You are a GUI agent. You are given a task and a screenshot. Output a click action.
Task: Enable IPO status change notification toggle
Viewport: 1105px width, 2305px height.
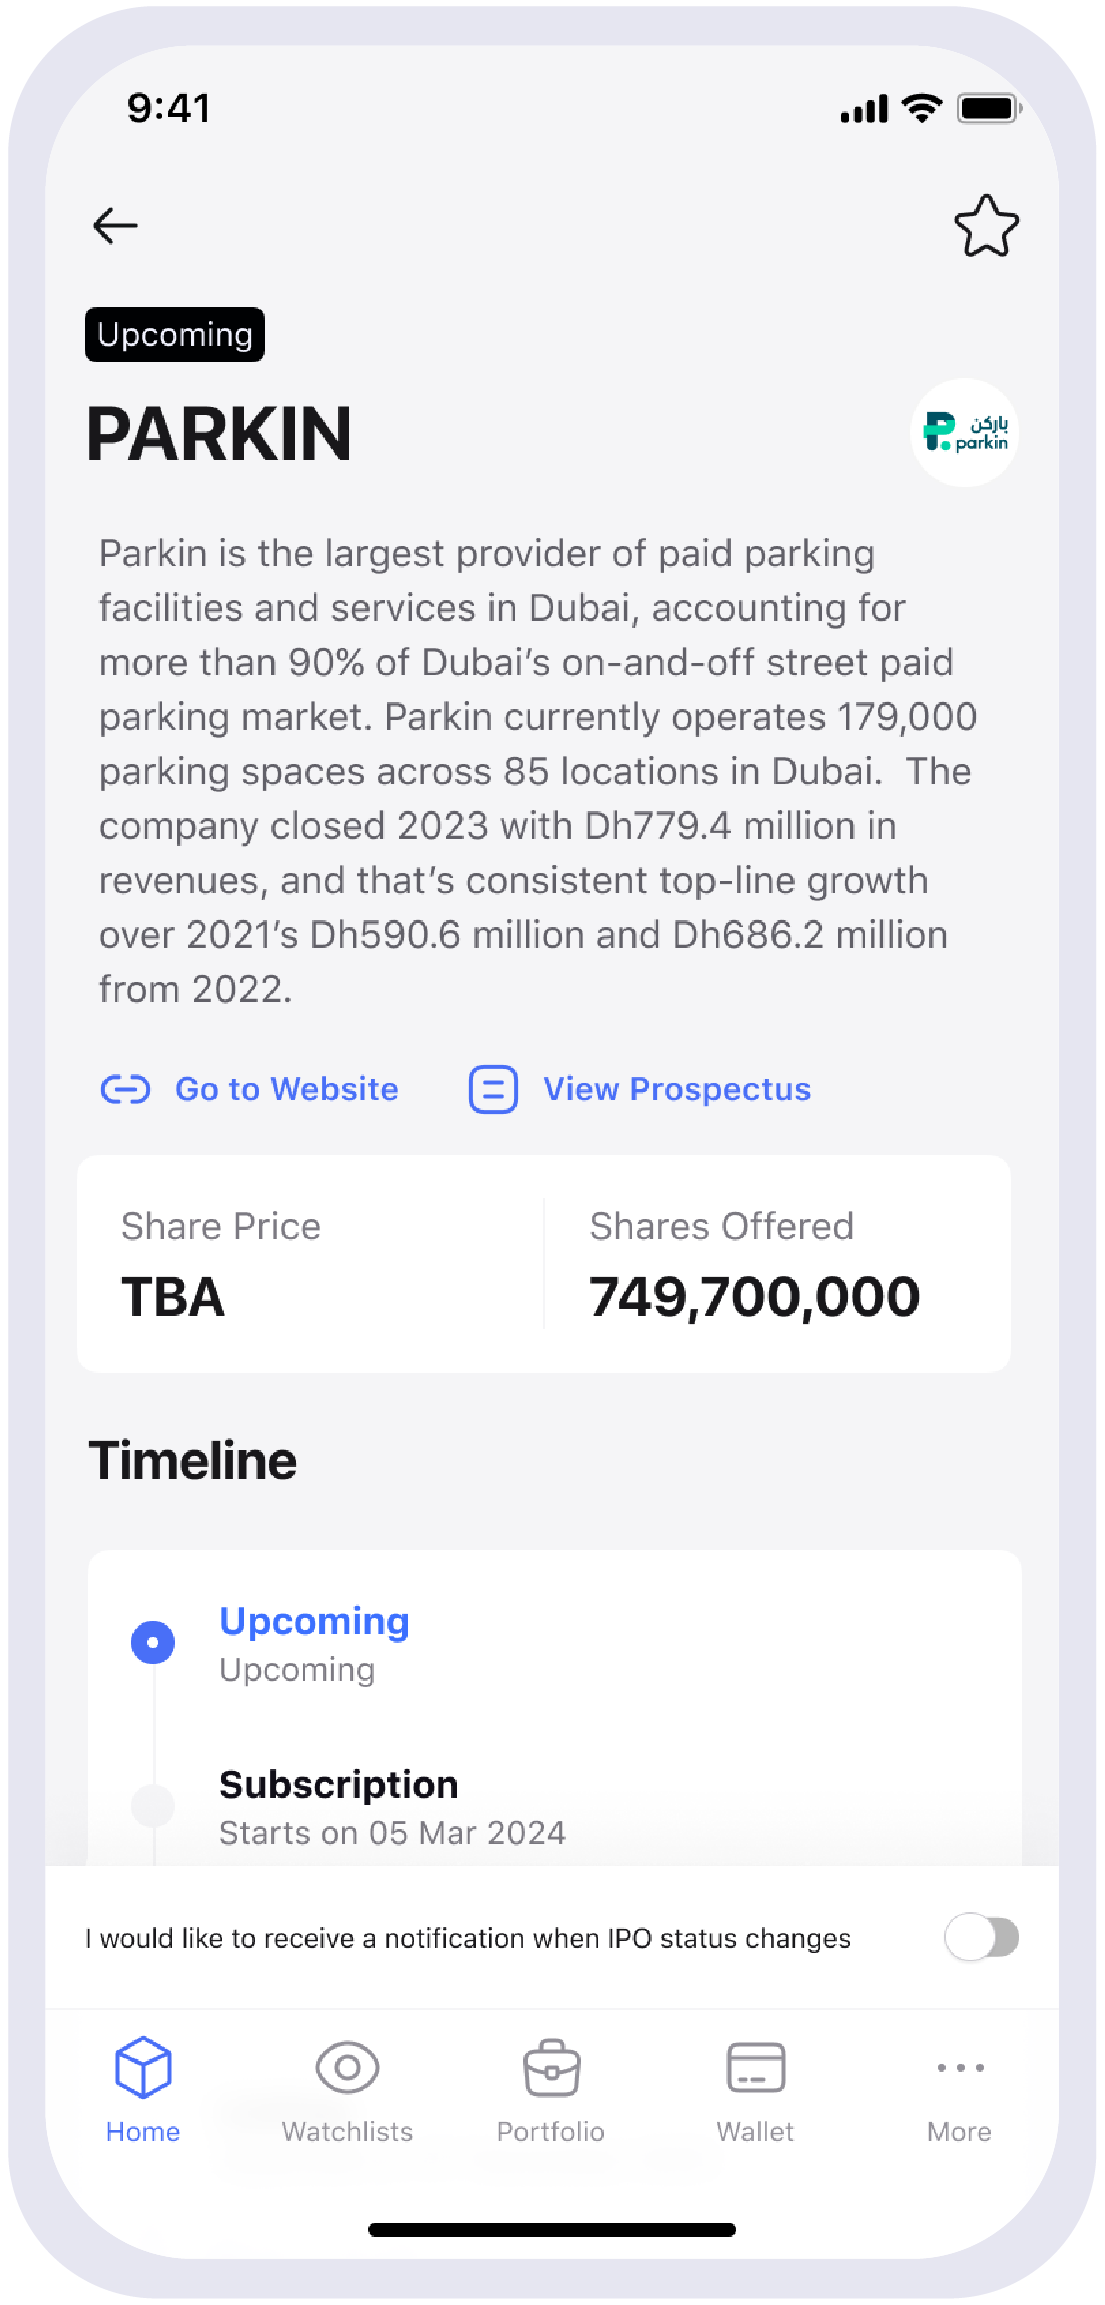coord(981,1937)
